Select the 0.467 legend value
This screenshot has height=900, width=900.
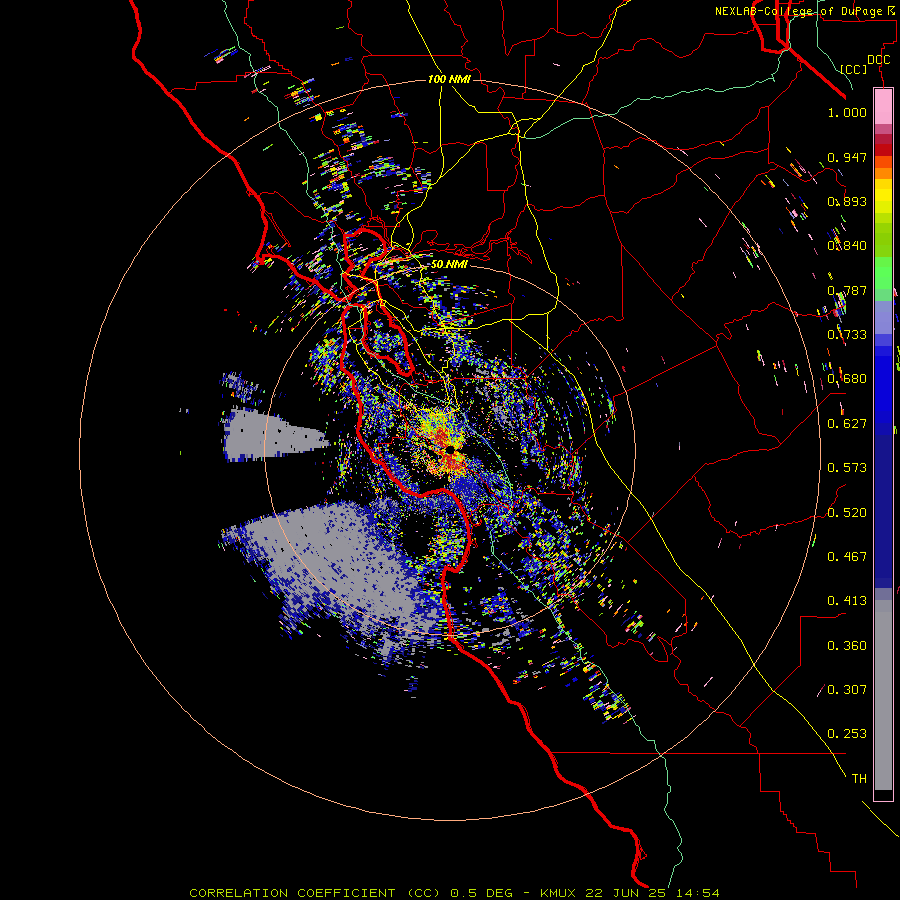[847, 557]
